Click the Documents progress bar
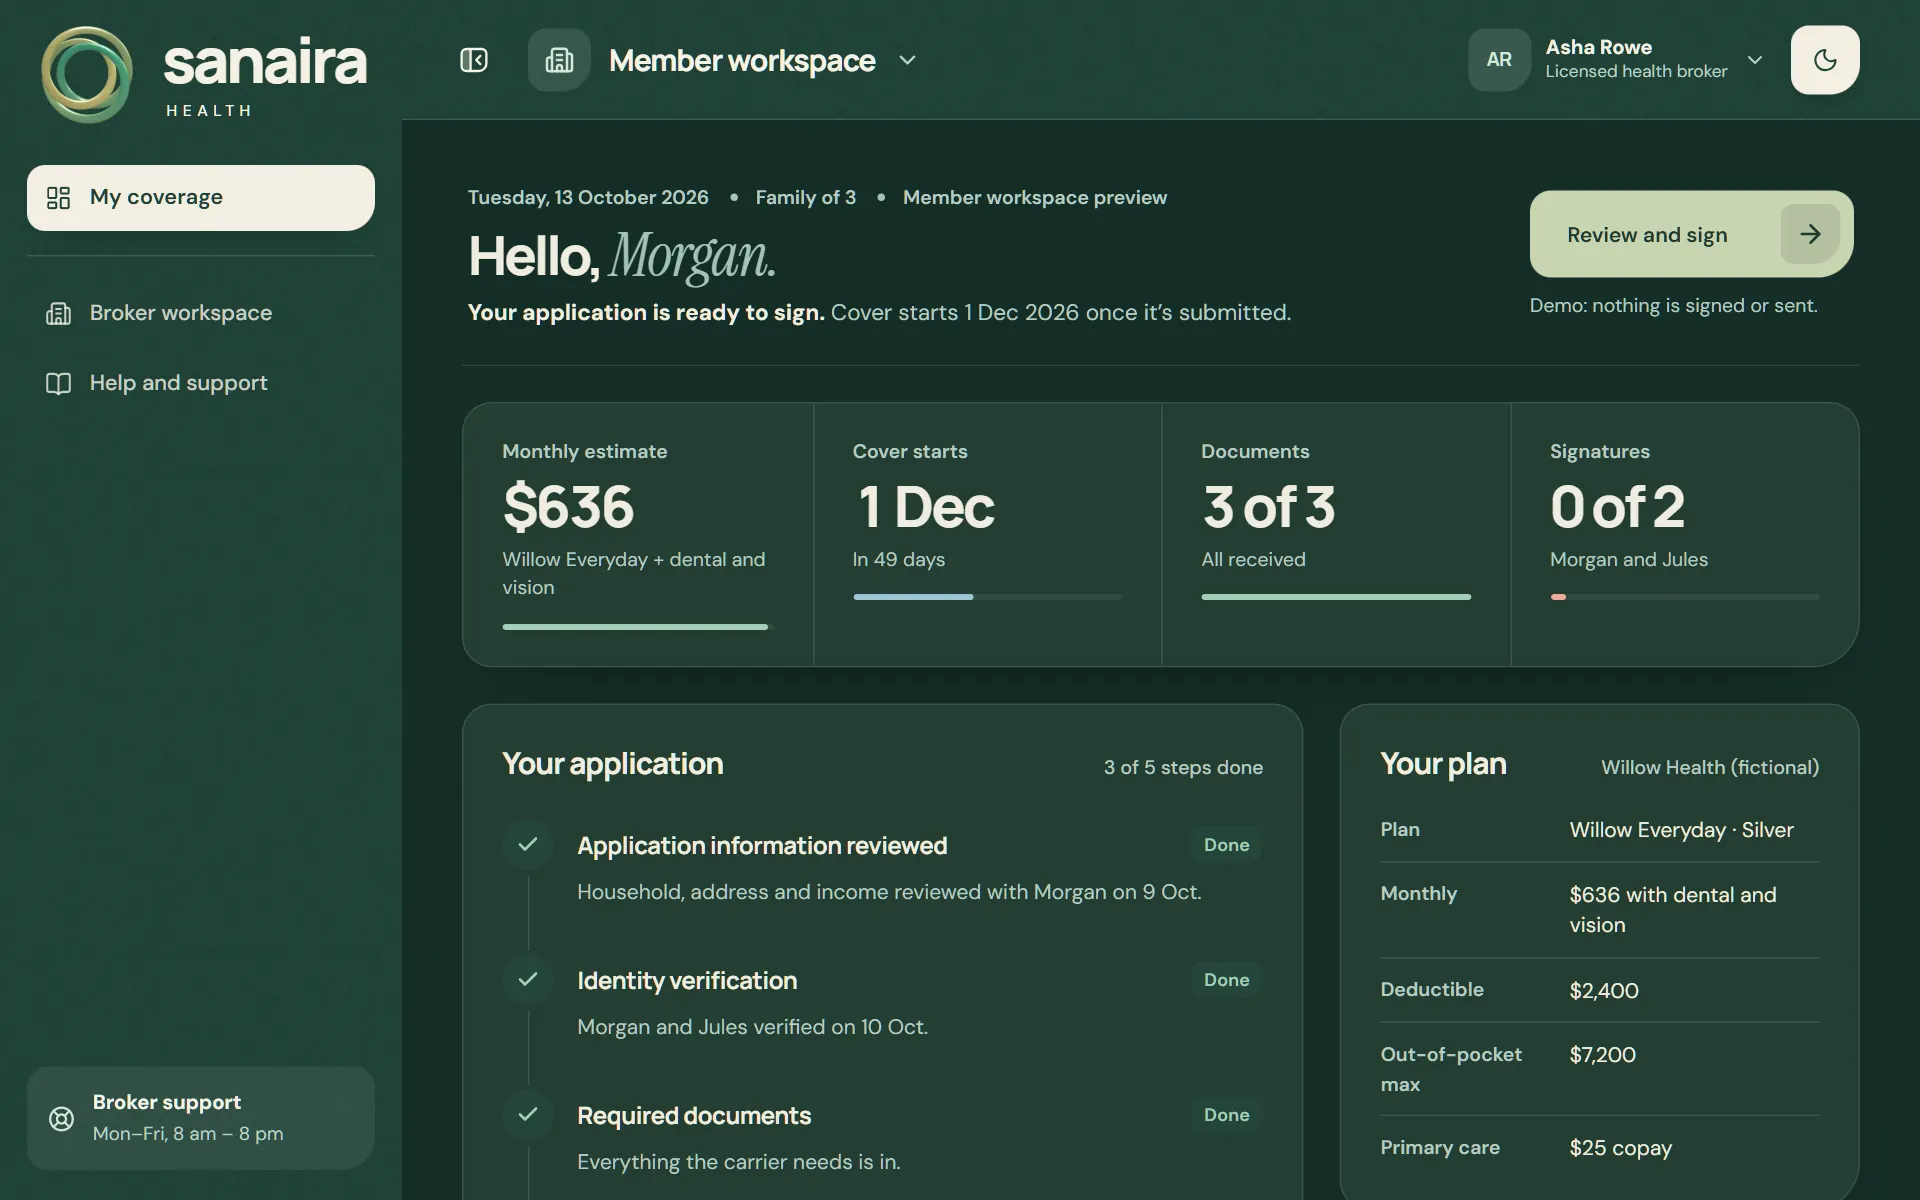This screenshot has width=1920, height=1200. [x=1336, y=597]
